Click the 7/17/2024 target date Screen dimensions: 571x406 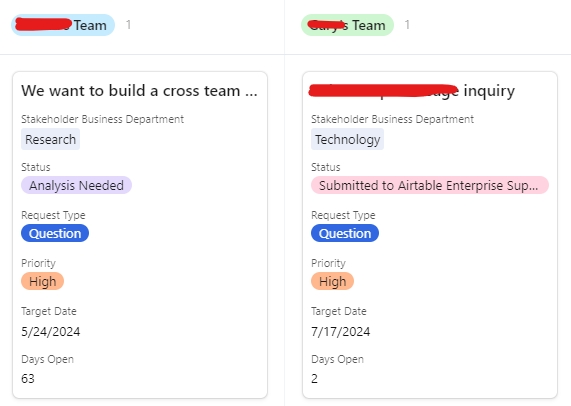[x=340, y=332]
